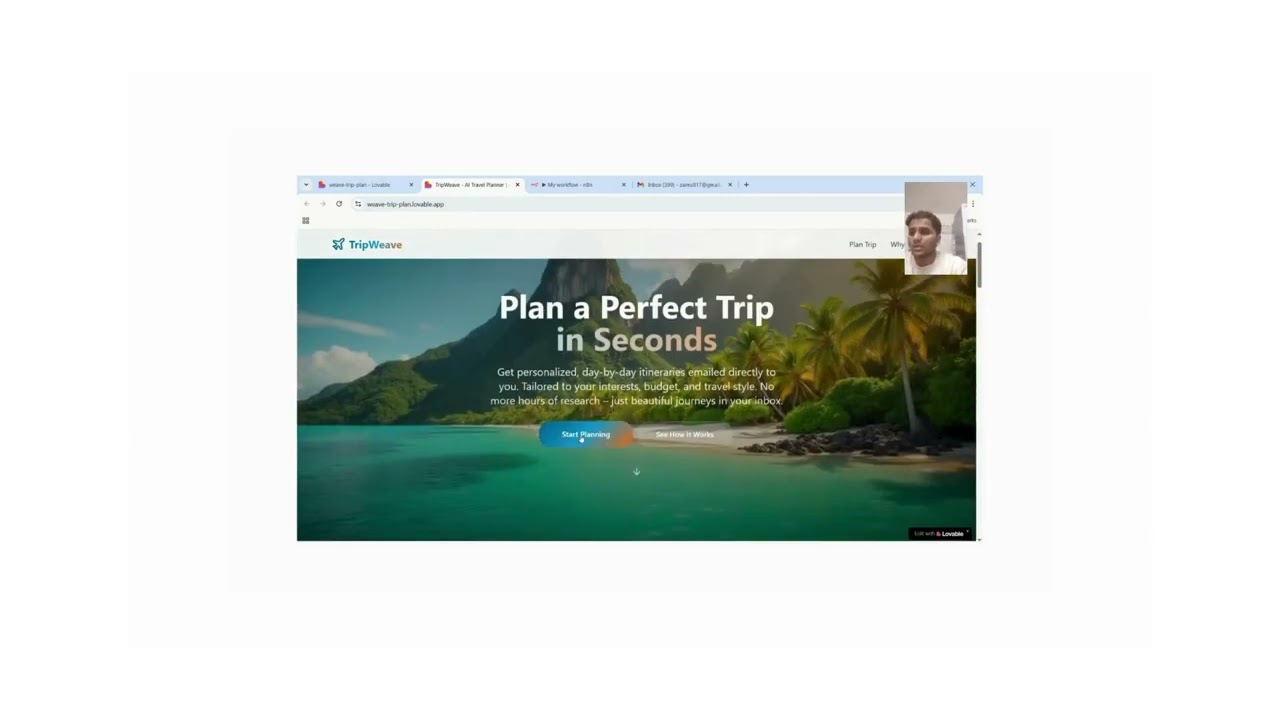Screen dimensions: 1280x720
Task: Switch to weave-trip-plan Lovable tab
Action: coord(359,185)
